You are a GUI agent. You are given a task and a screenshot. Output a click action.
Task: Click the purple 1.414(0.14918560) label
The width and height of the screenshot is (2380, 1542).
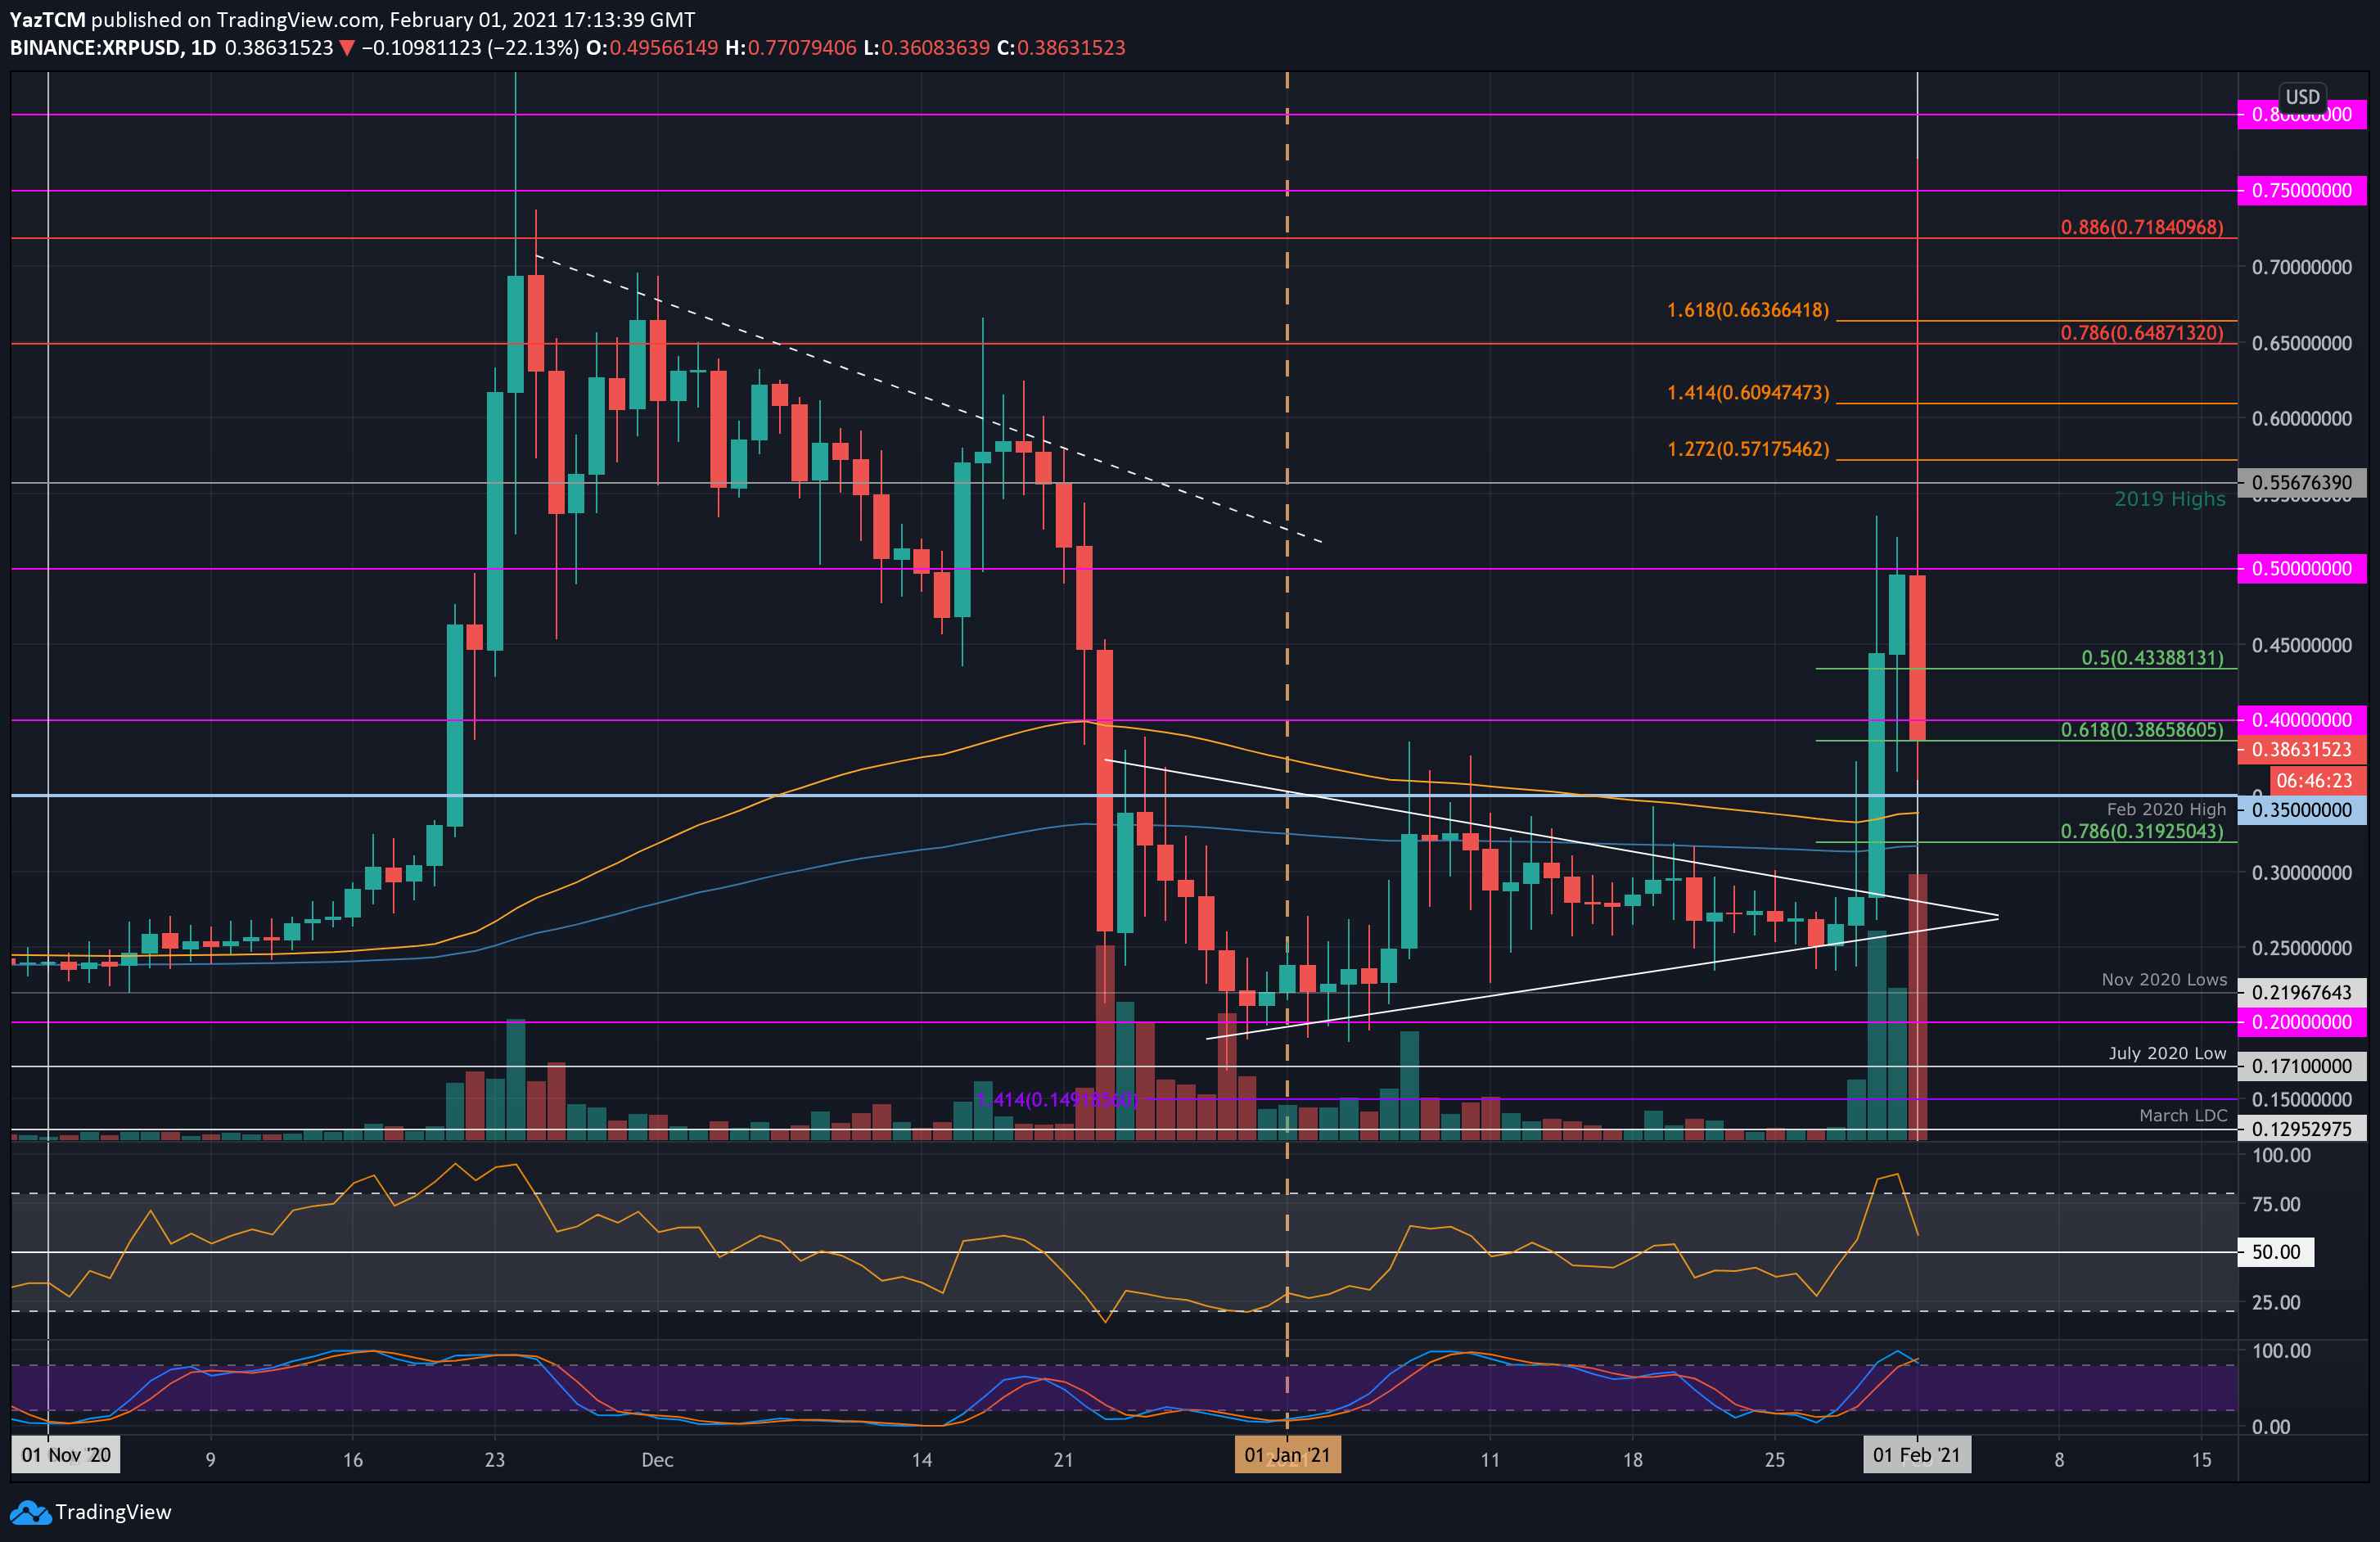pyautogui.click(x=1057, y=1099)
